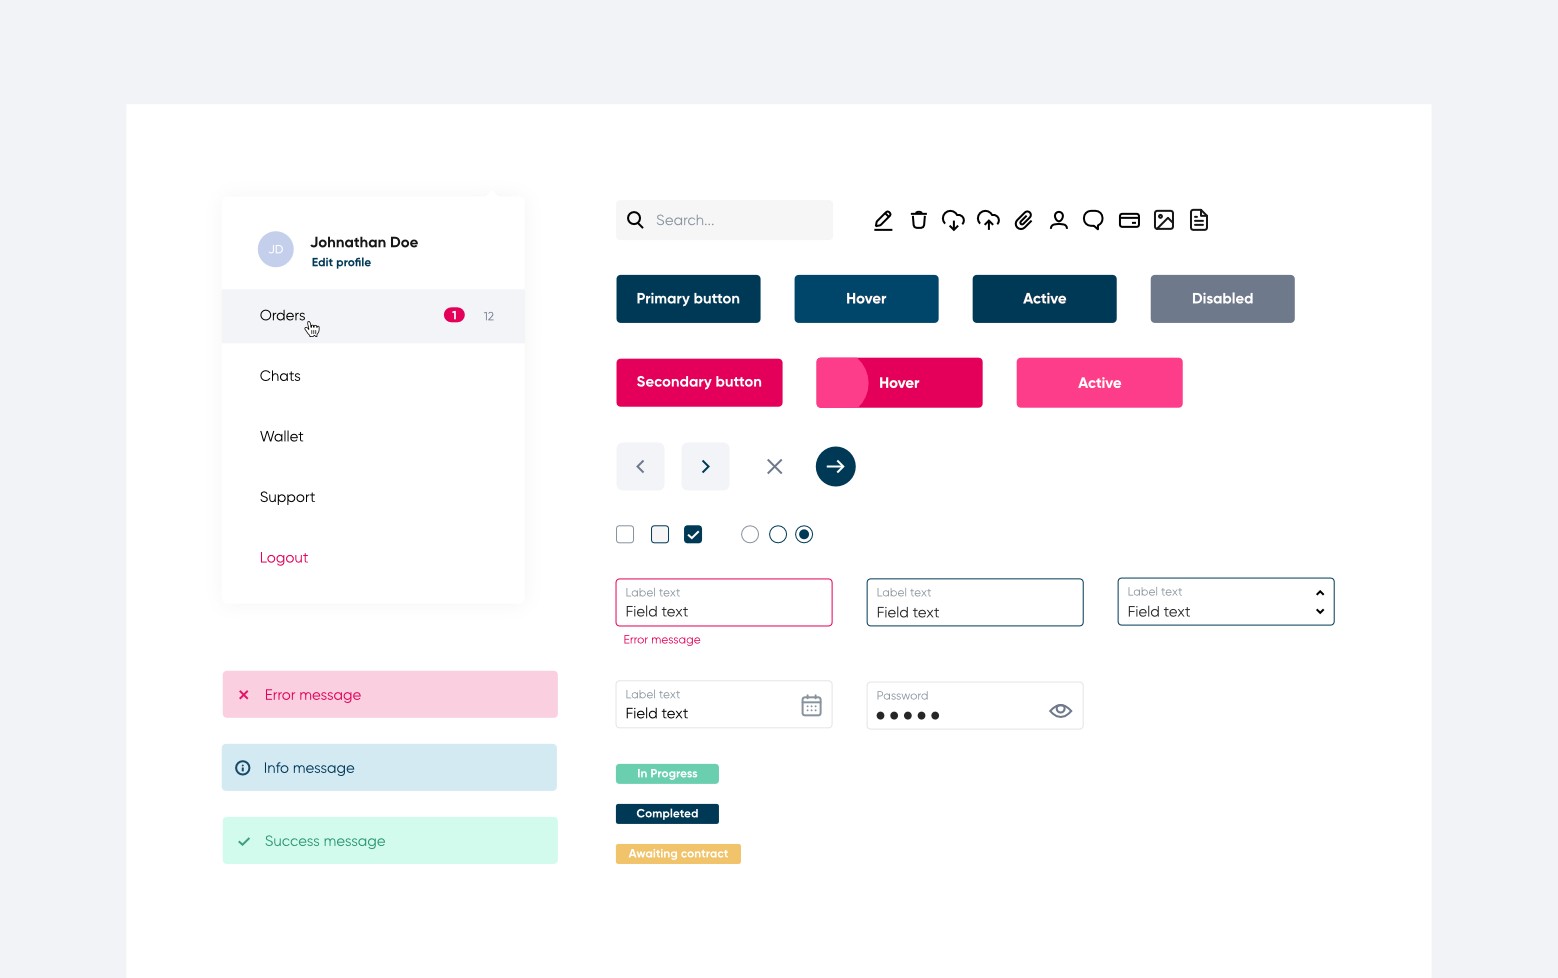
Task: Click the Awaiting contract status tag
Action: tap(678, 854)
